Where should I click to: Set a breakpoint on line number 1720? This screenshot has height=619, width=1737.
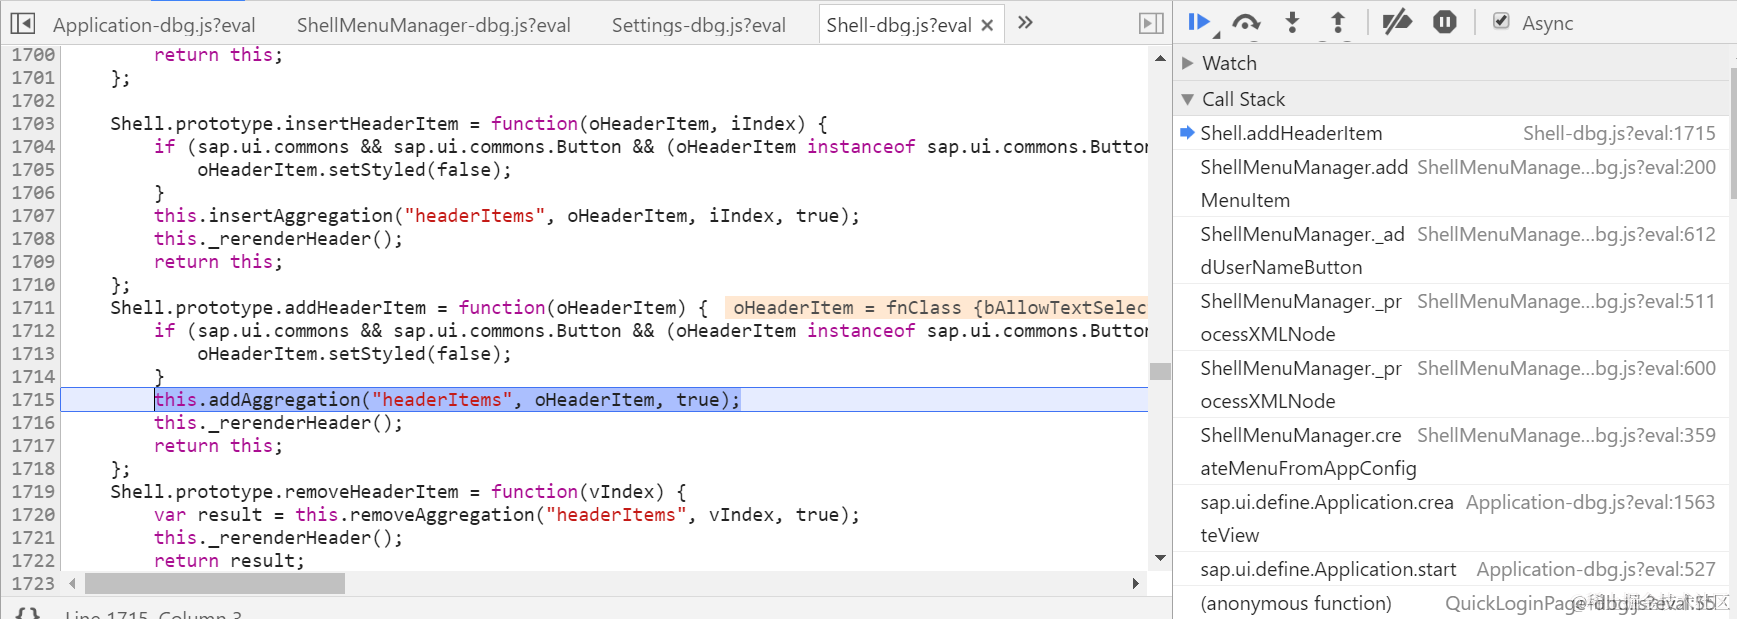33,514
